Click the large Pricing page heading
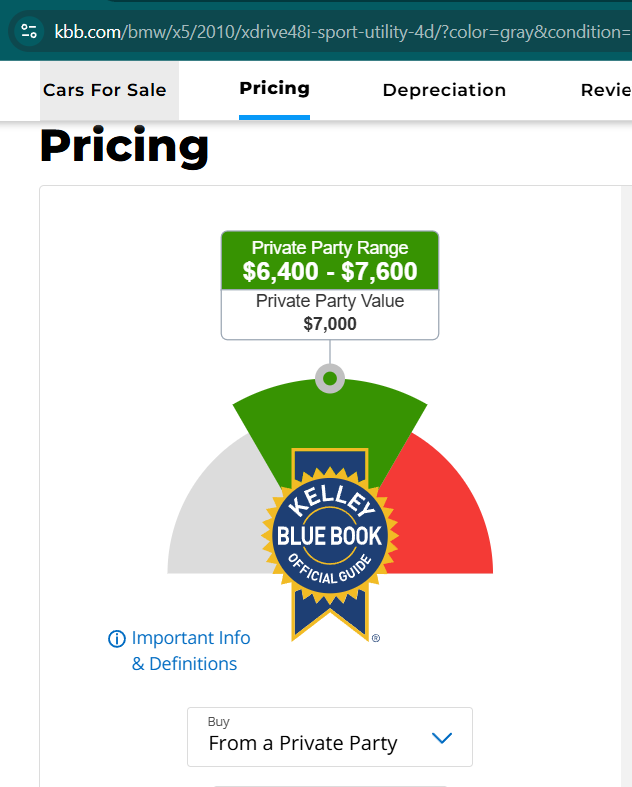632x787 pixels. tap(124, 147)
